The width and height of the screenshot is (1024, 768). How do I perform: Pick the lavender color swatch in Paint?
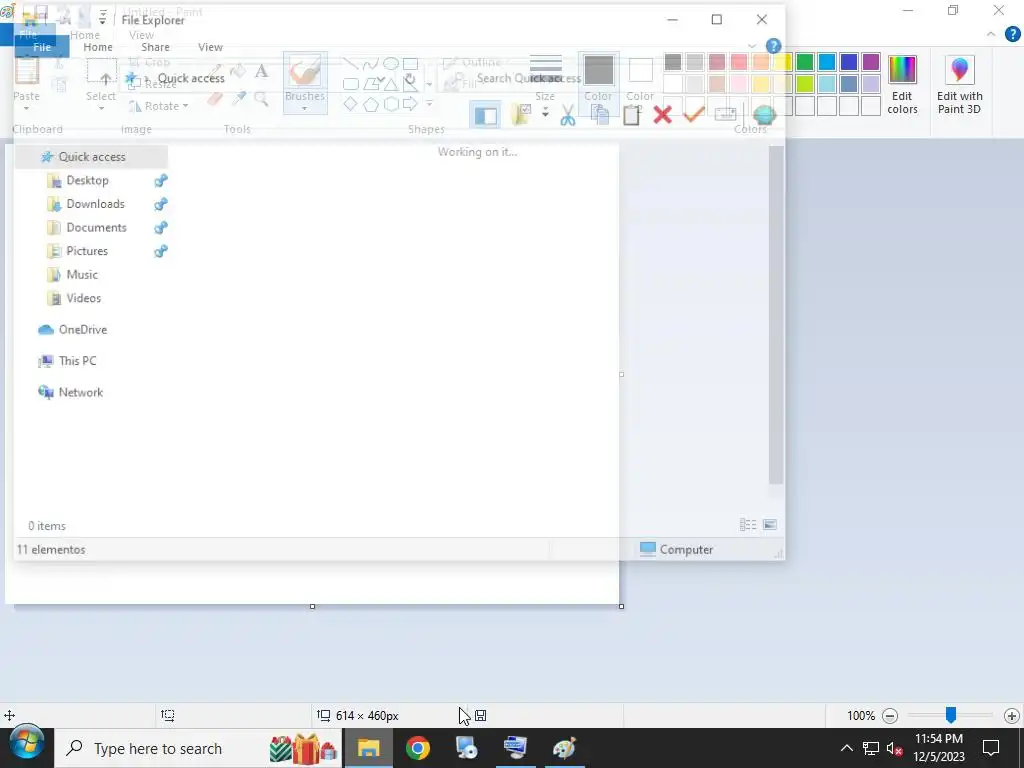tap(871, 84)
